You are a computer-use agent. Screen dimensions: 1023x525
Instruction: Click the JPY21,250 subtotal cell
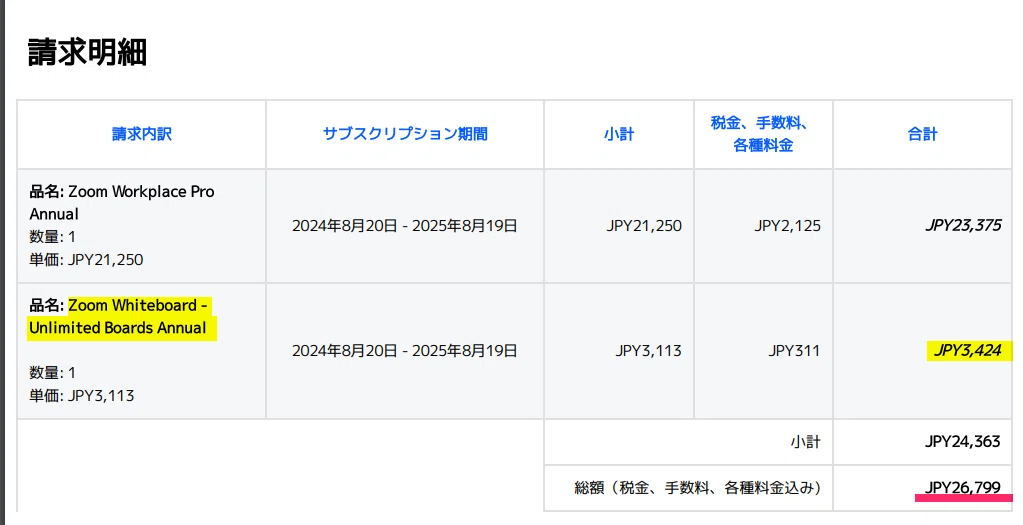(x=644, y=226)
